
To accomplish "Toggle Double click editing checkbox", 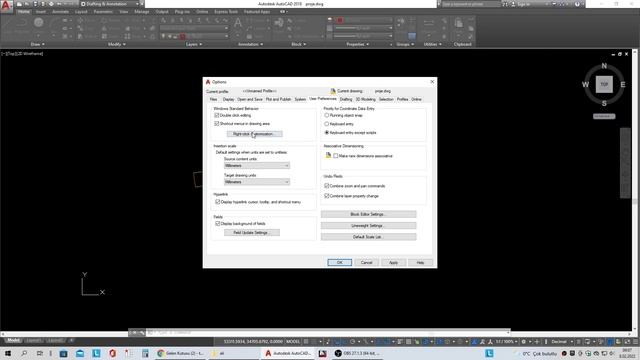I will (x=217, y=116).
